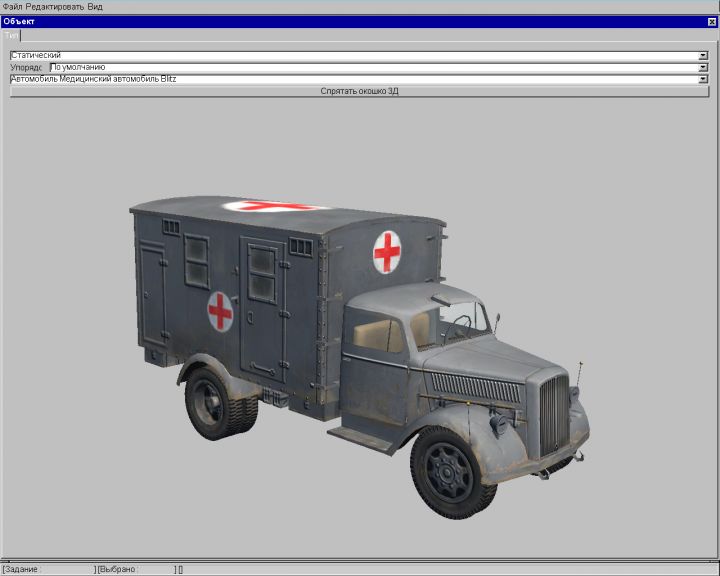The height and width of the screenshot is (576, 720).
Task: Click the Выбрано status bar field
Action: coord(135,569)
